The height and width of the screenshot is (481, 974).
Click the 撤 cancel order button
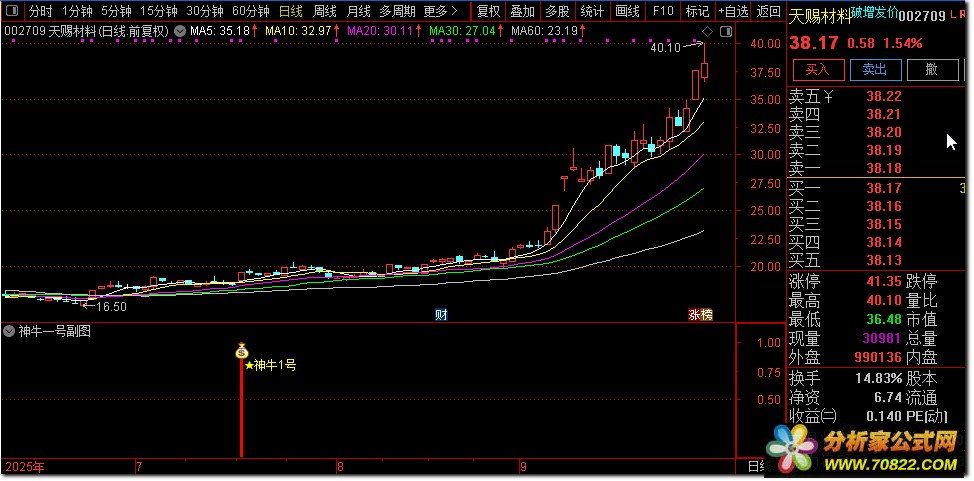click(931, 70)
